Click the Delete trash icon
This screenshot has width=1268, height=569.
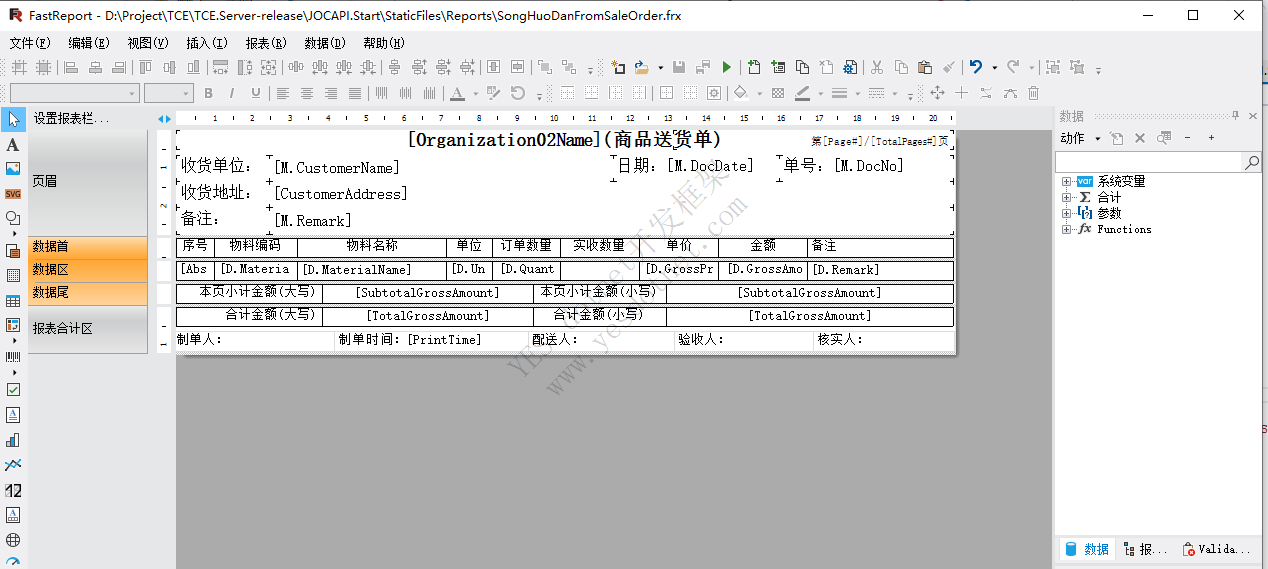point(1034,93)
